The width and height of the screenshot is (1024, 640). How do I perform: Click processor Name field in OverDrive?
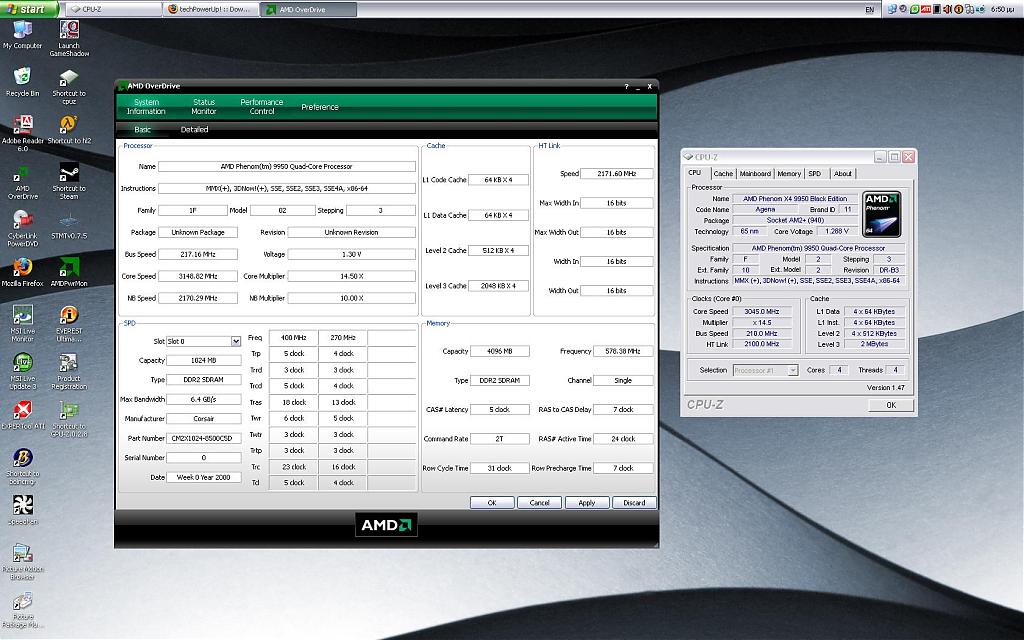pos(287,167)
